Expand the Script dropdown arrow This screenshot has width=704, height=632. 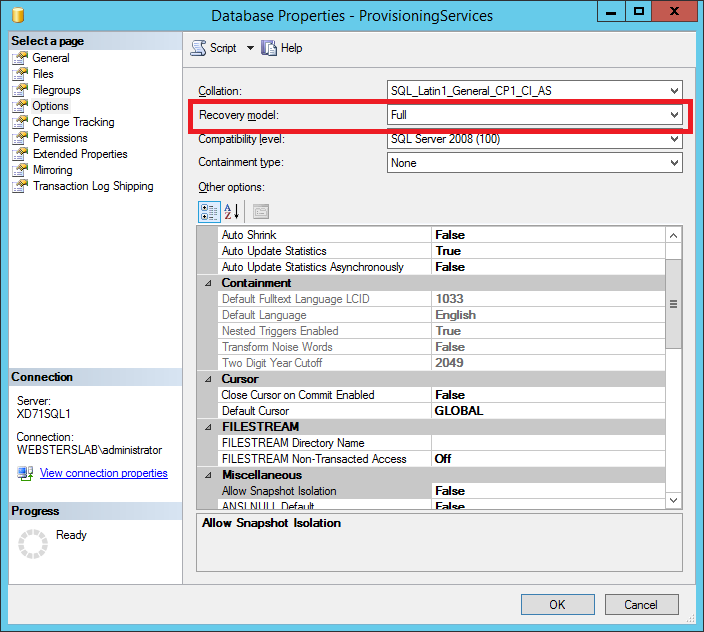click(x=250, y=48)
